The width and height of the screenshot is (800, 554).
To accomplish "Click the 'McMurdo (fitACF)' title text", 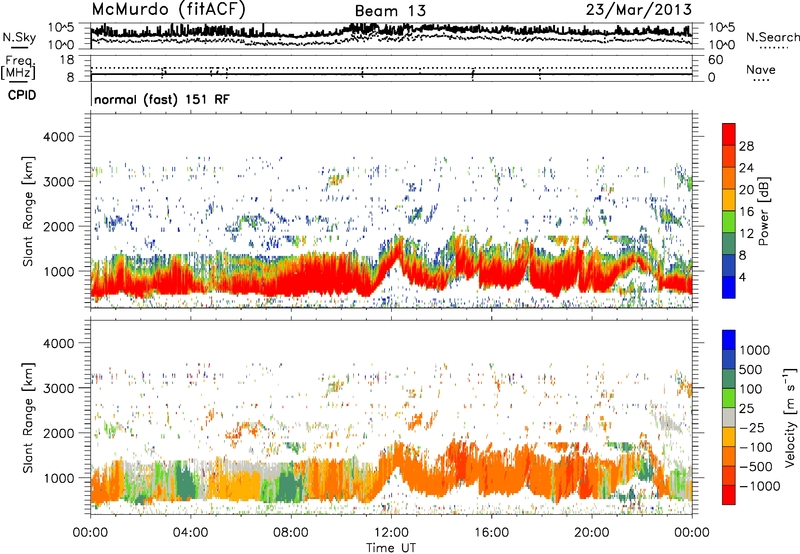I will [168, 10].
